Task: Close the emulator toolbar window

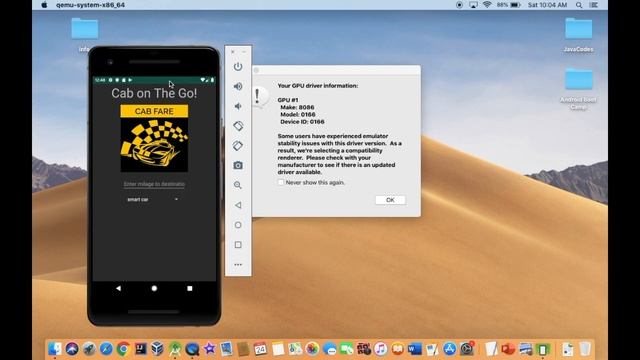Action: click(233, 52)
